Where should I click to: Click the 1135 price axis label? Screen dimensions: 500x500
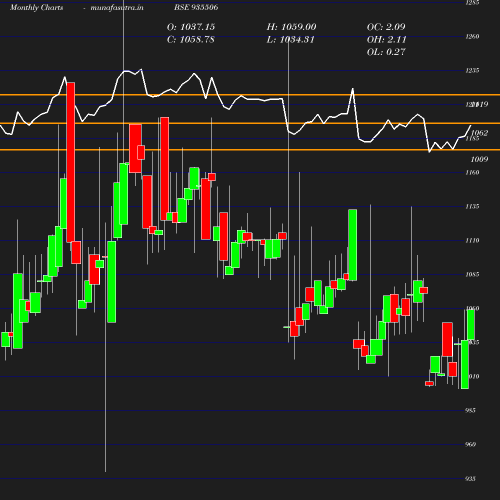click(x=472, y=207)
